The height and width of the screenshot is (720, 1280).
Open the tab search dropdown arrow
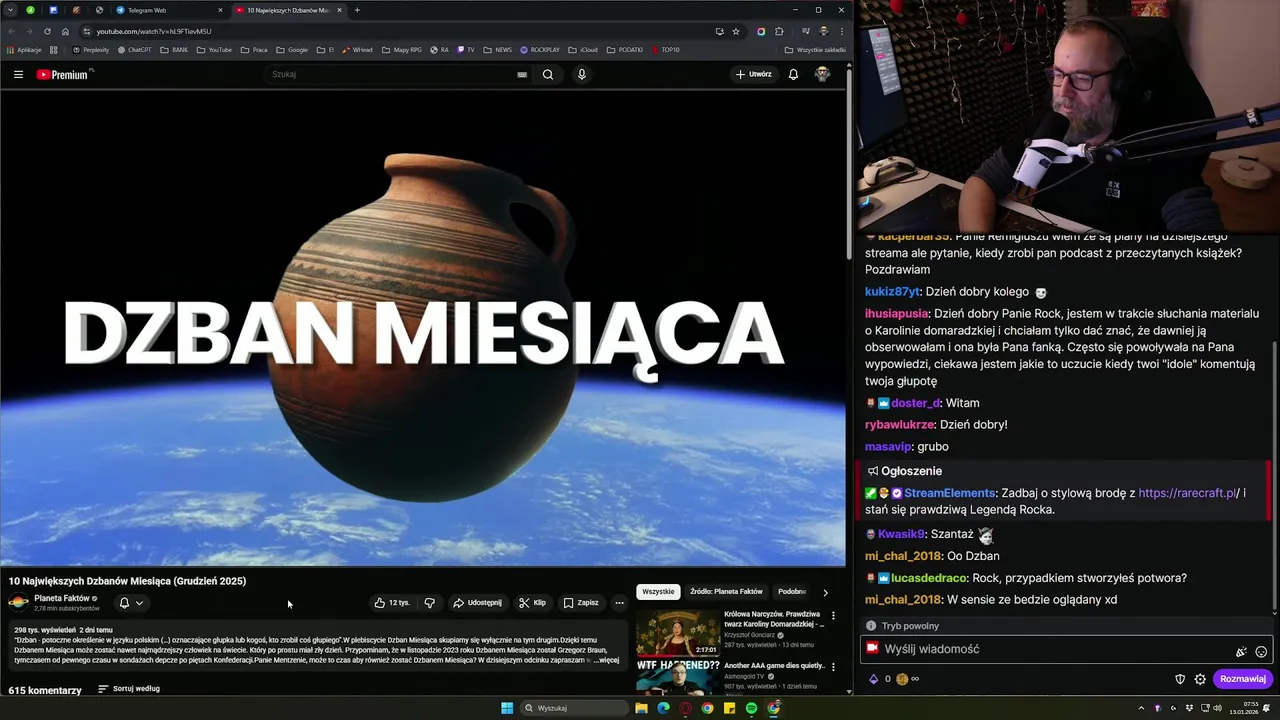point(9,10)
